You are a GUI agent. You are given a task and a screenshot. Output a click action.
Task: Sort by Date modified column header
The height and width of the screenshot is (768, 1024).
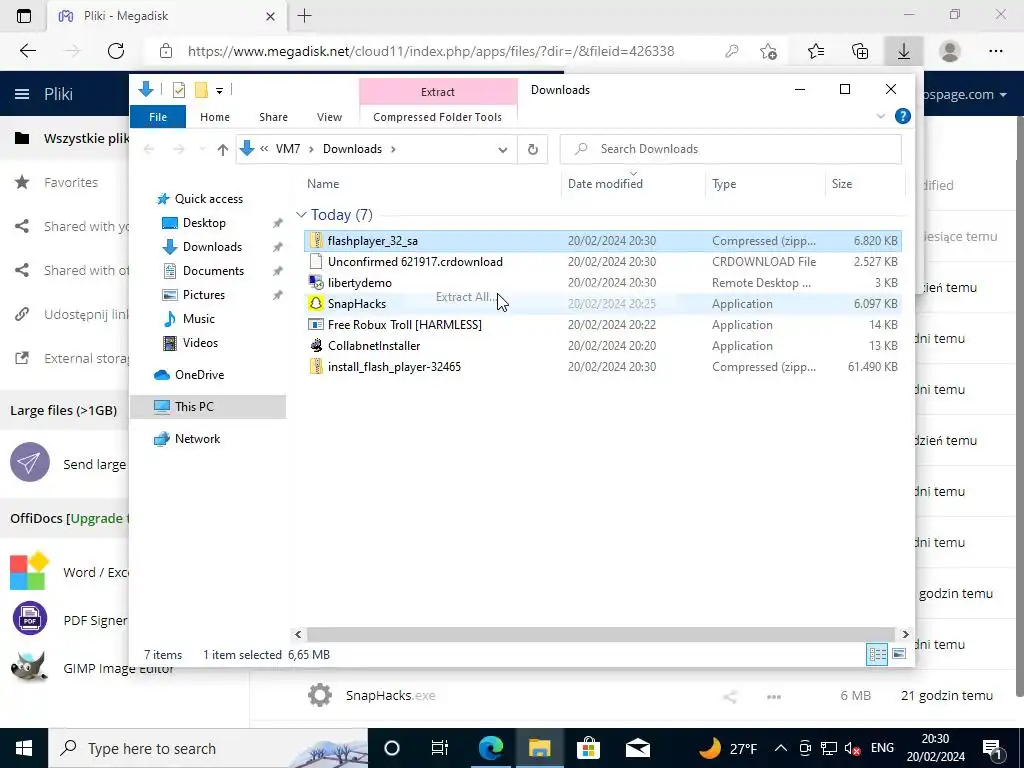pos(605,184)
